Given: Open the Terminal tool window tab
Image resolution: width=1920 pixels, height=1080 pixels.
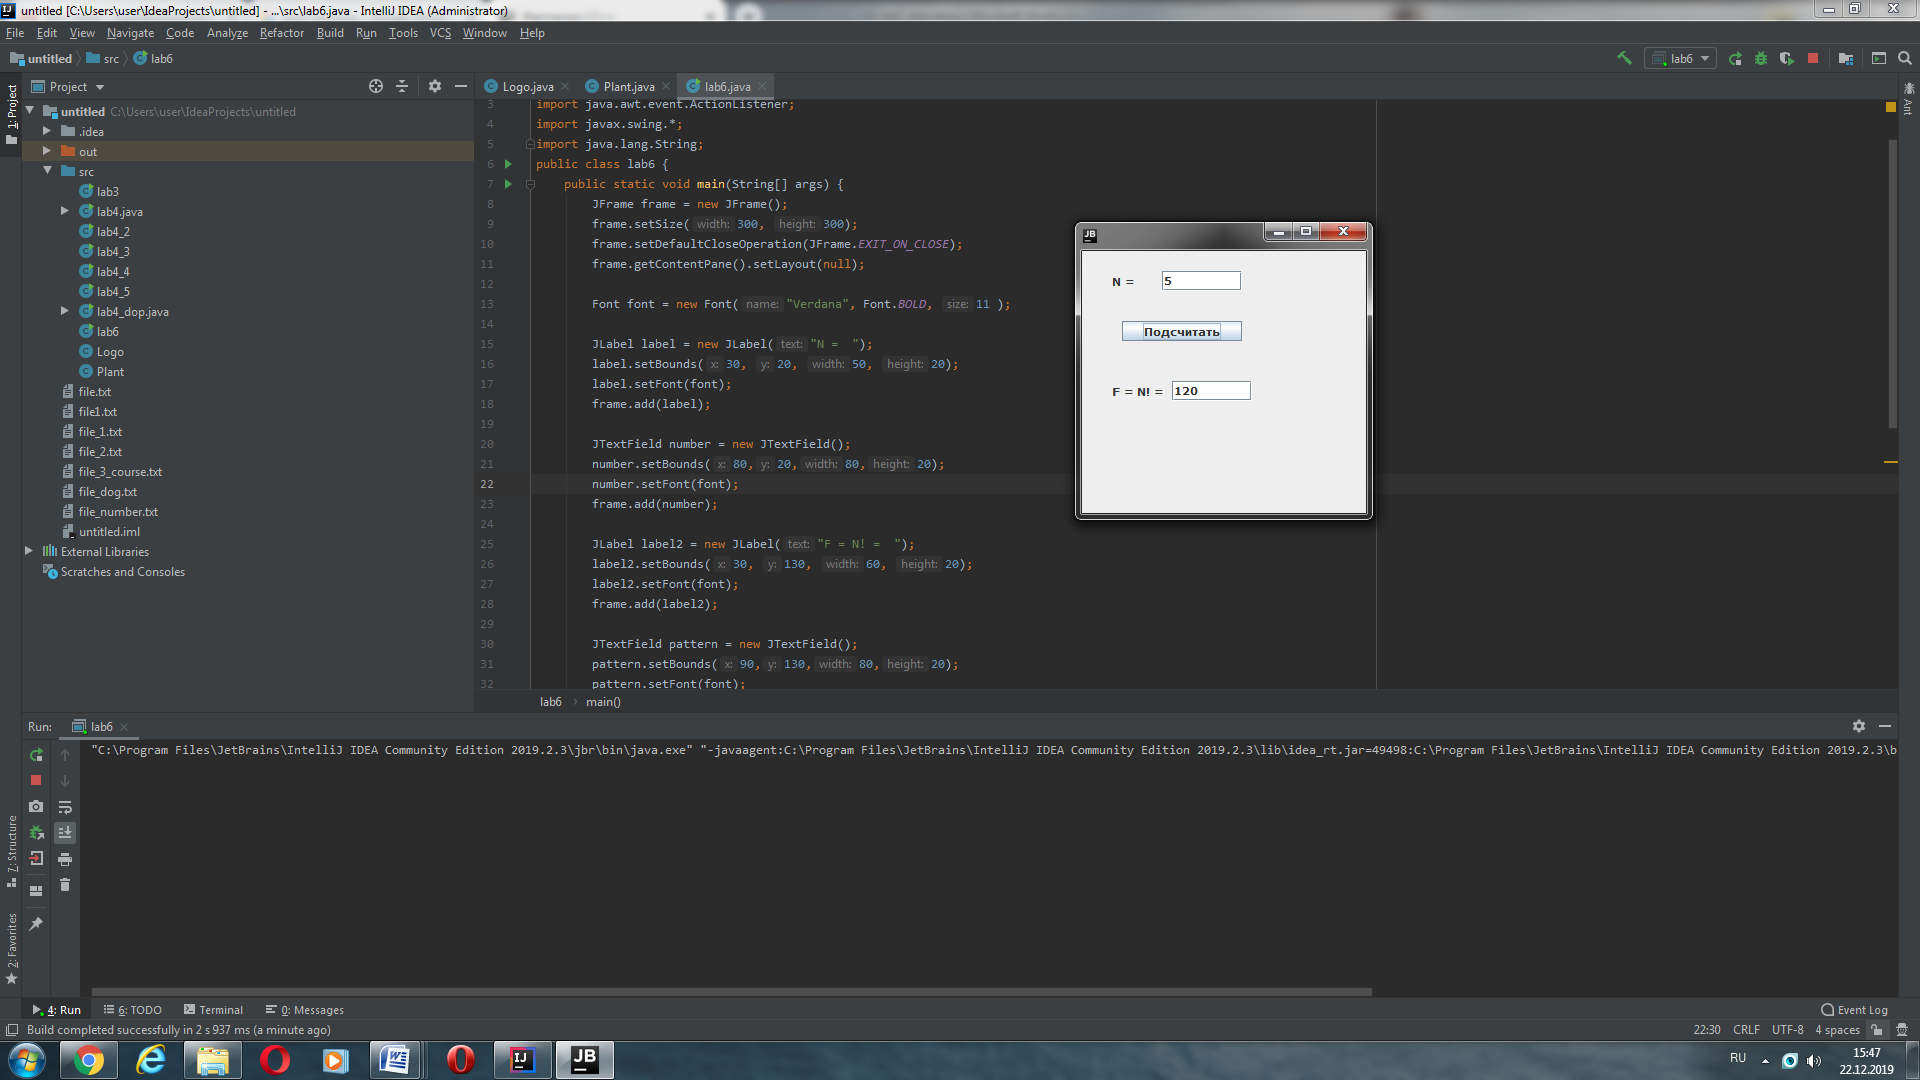Looking at the screenshot, I should (213, 1010).
